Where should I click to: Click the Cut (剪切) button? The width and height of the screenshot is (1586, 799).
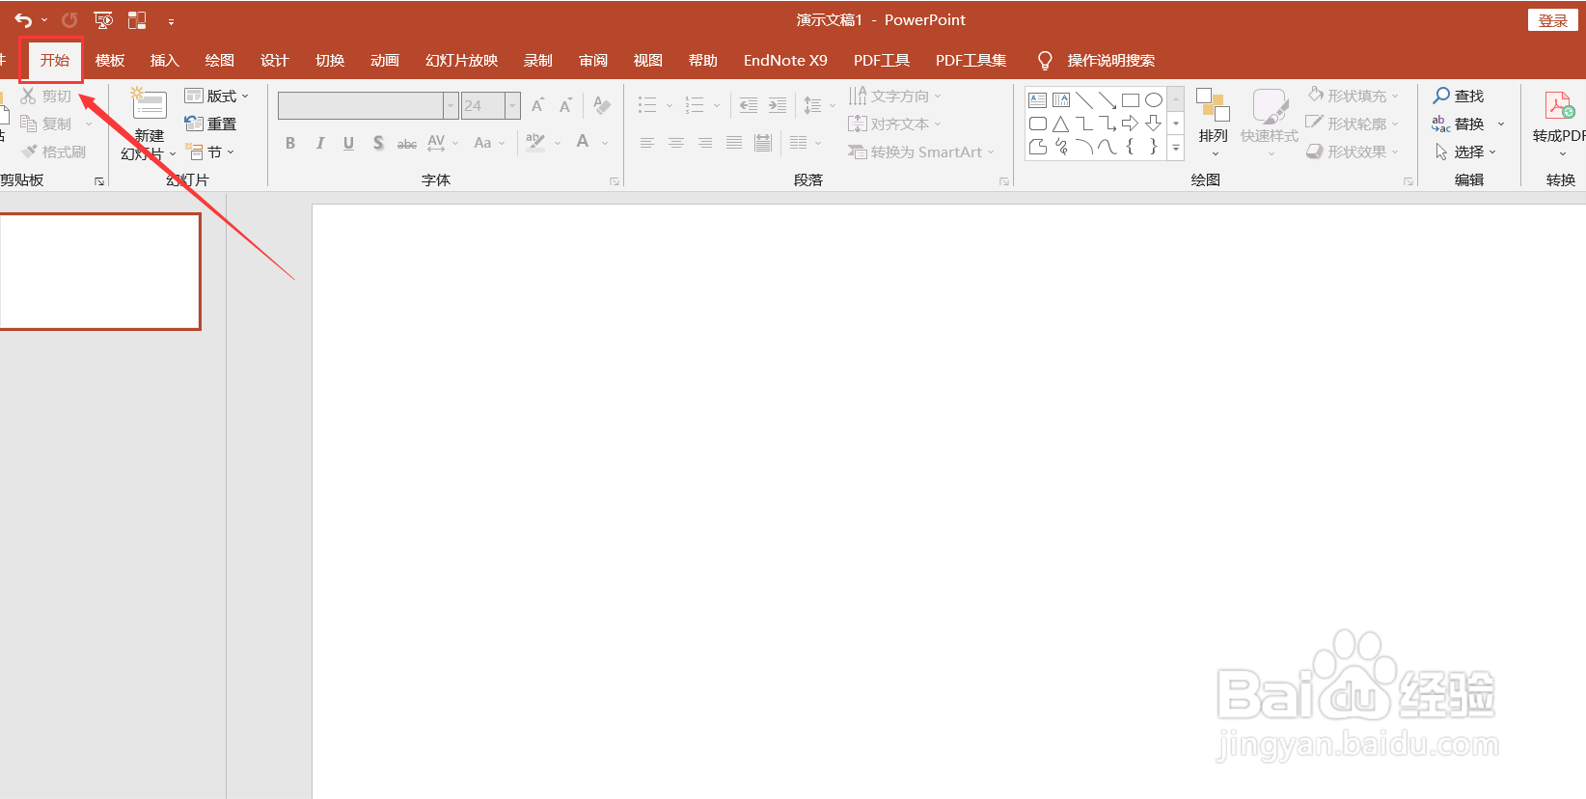coord(46,96)
